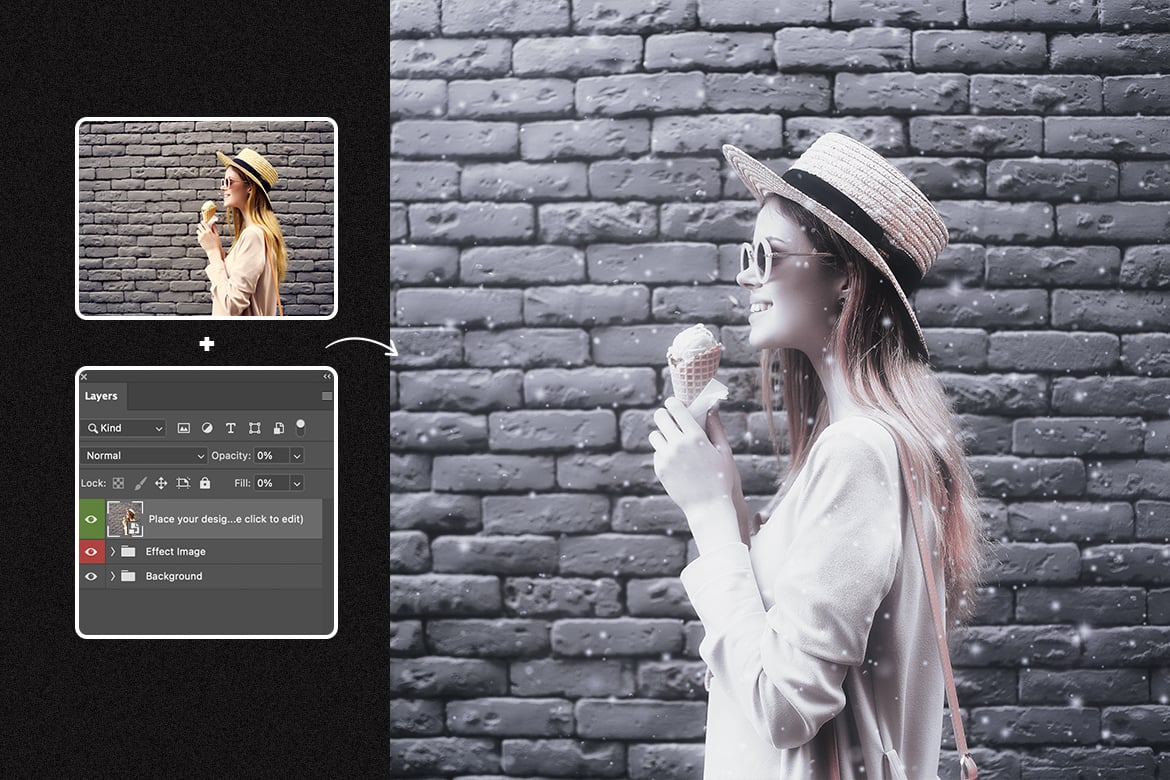Click the Fill value field
Image resolution: width=1170 pixels, height=780 pixels.
coord(272,483)
